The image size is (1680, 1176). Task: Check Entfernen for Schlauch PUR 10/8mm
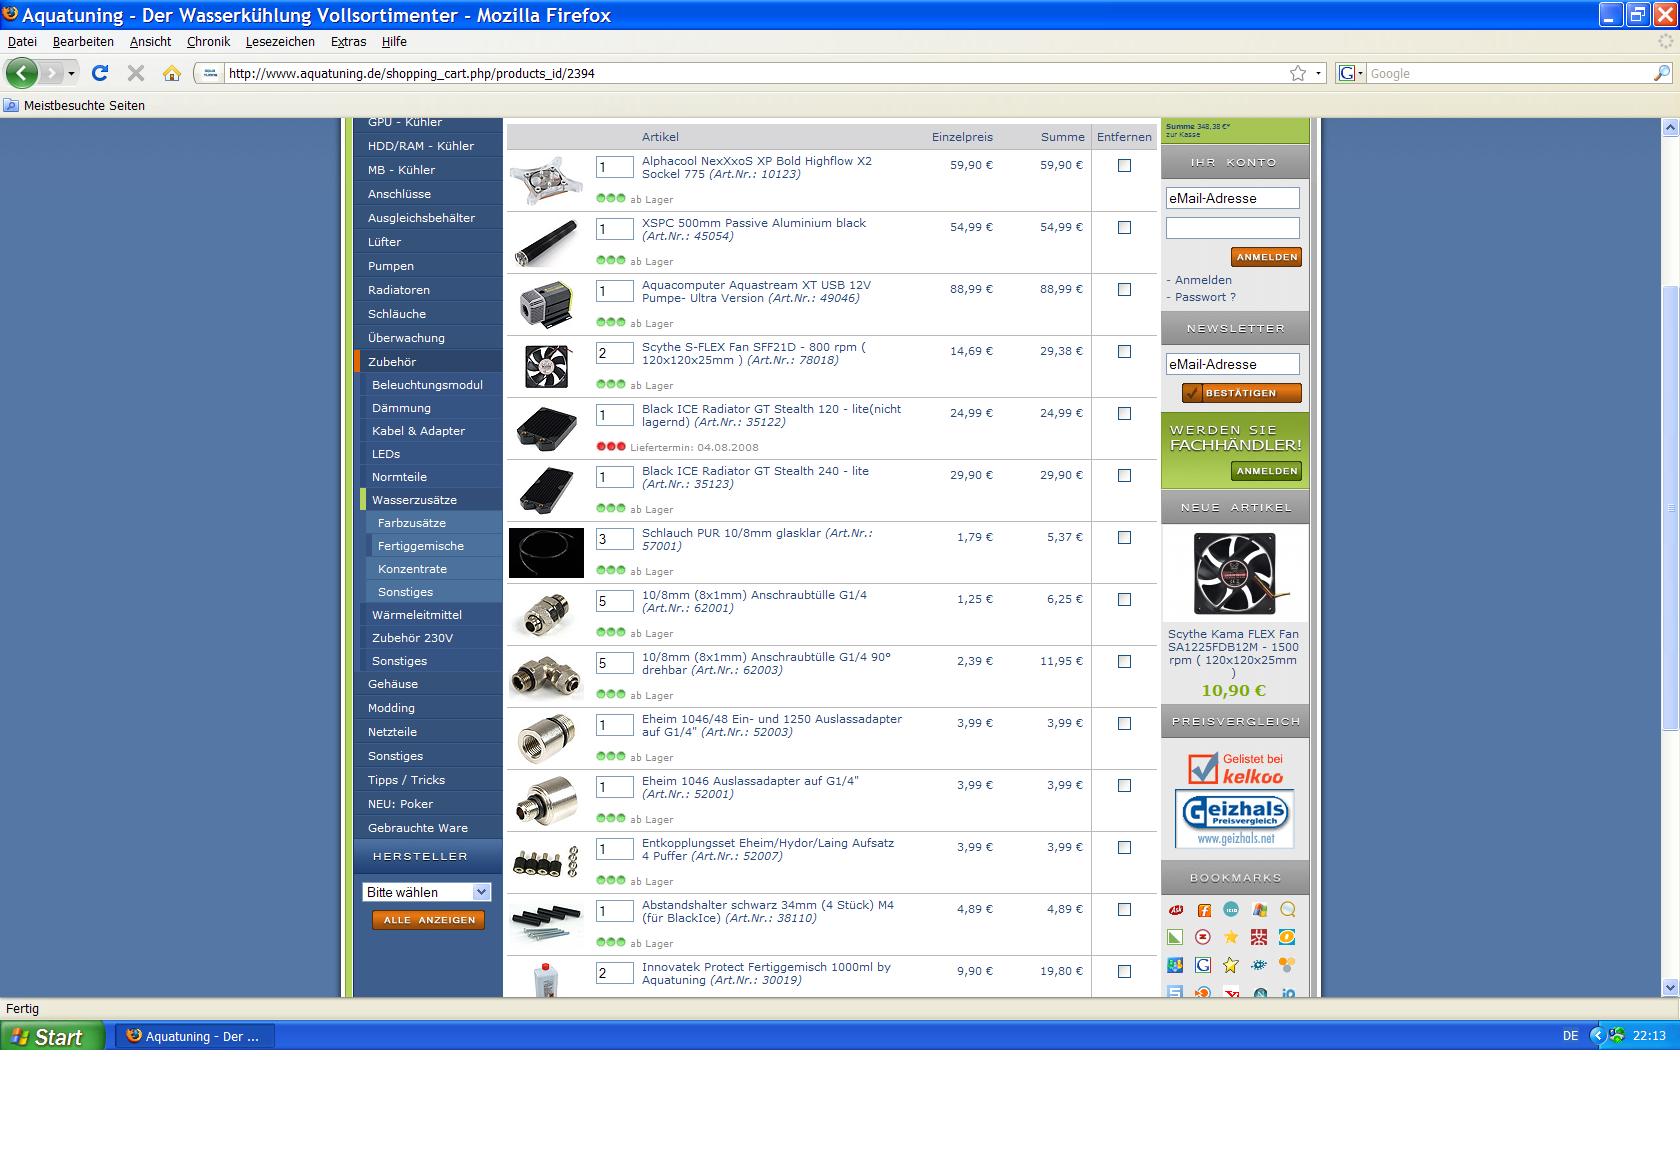[x=1124, y=538]
